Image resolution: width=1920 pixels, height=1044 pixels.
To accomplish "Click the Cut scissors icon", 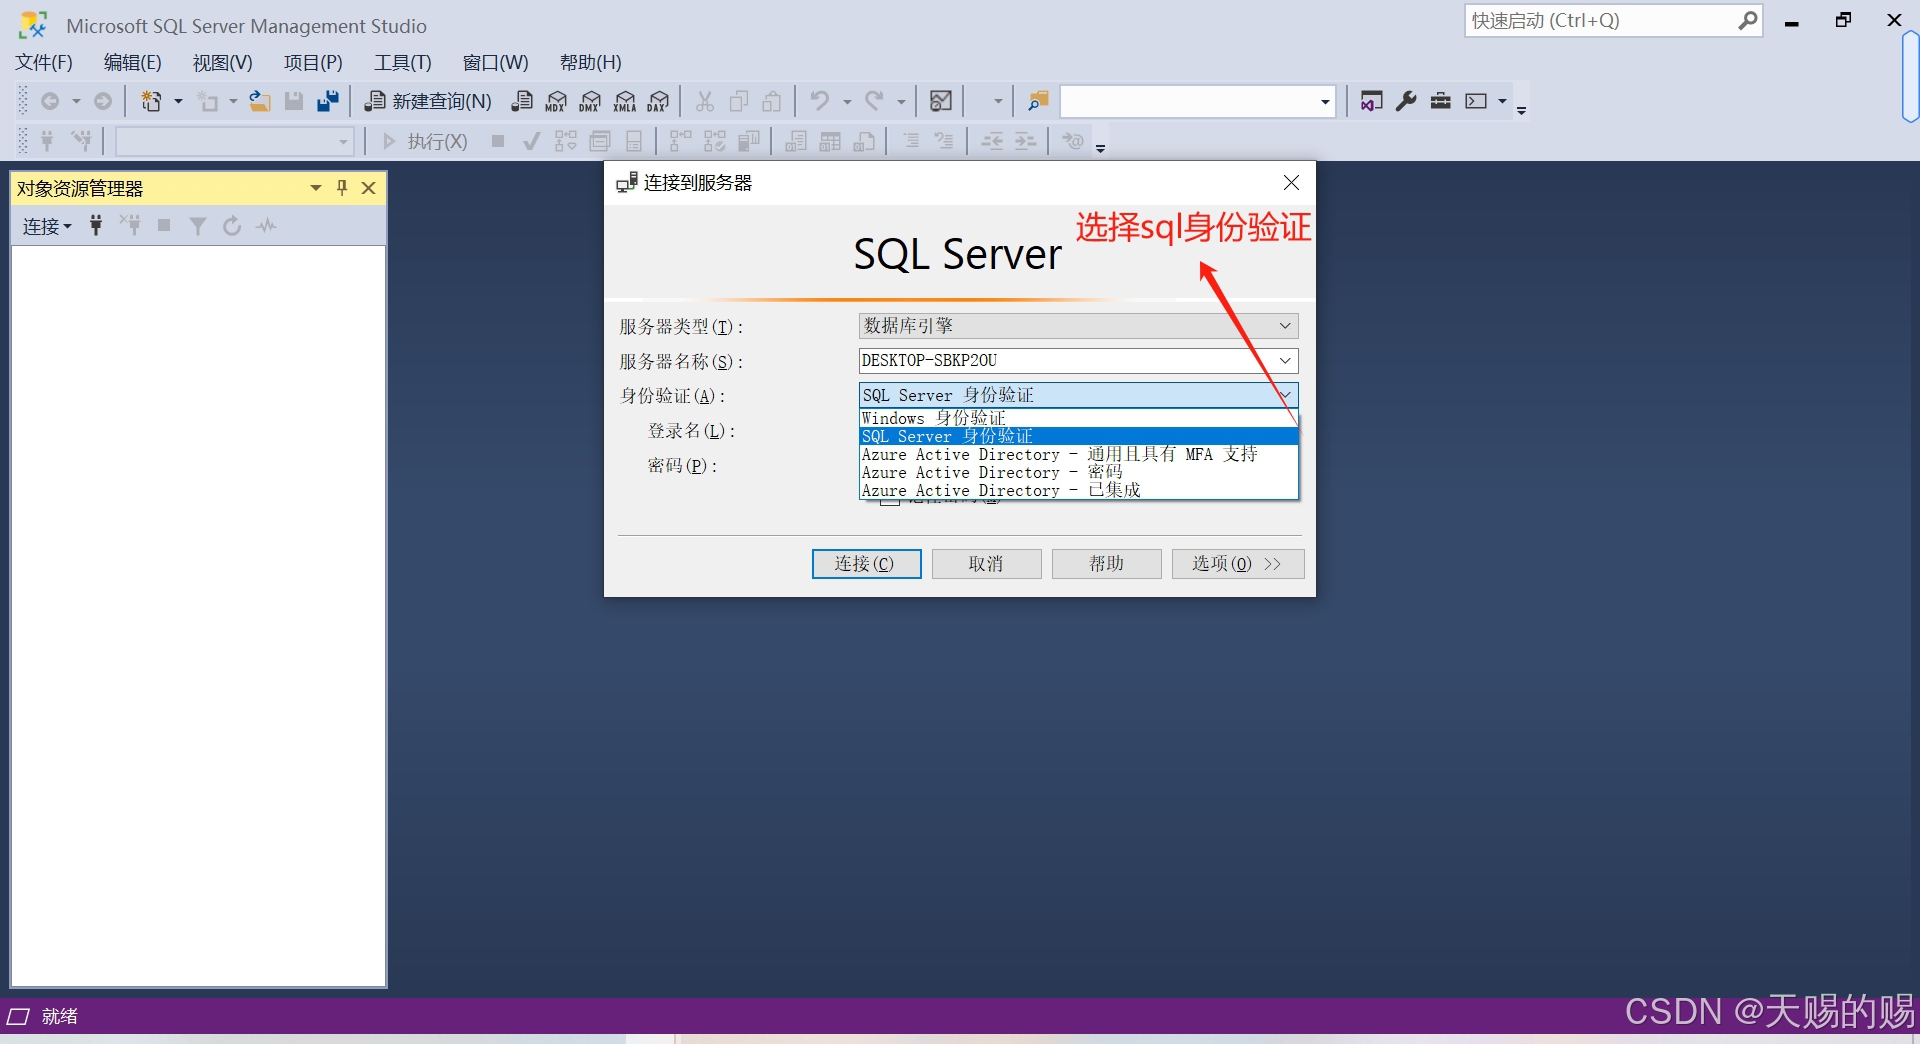I will point(705,101).
